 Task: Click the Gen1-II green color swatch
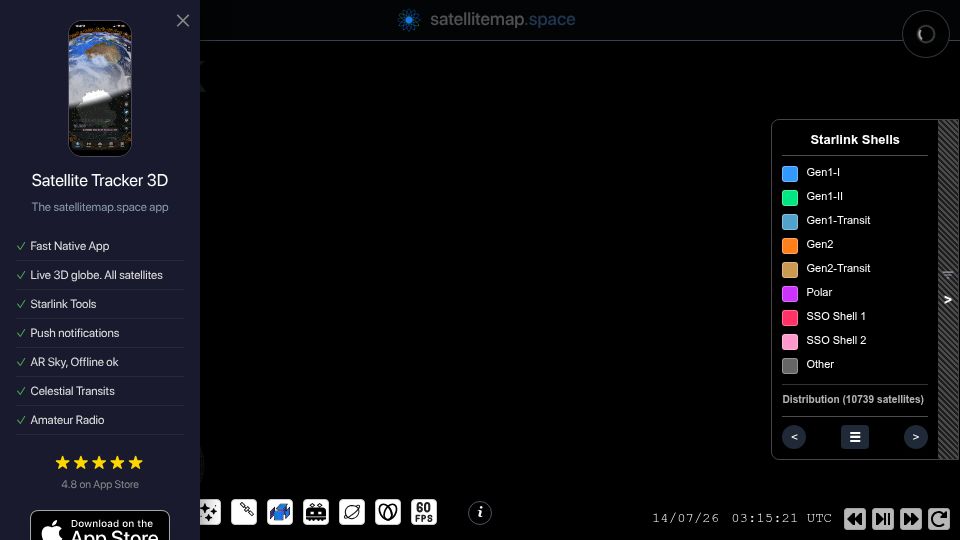[x=790, y=198]
